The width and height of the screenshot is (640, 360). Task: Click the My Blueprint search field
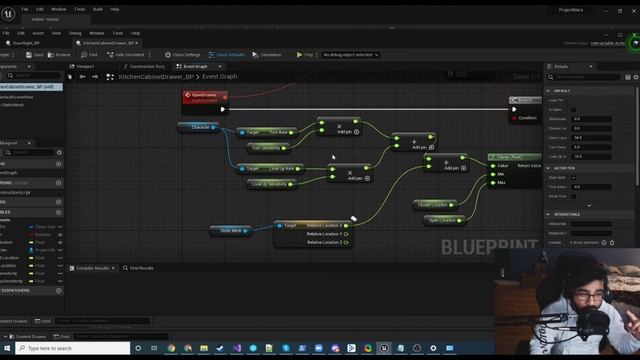(29, 152)
